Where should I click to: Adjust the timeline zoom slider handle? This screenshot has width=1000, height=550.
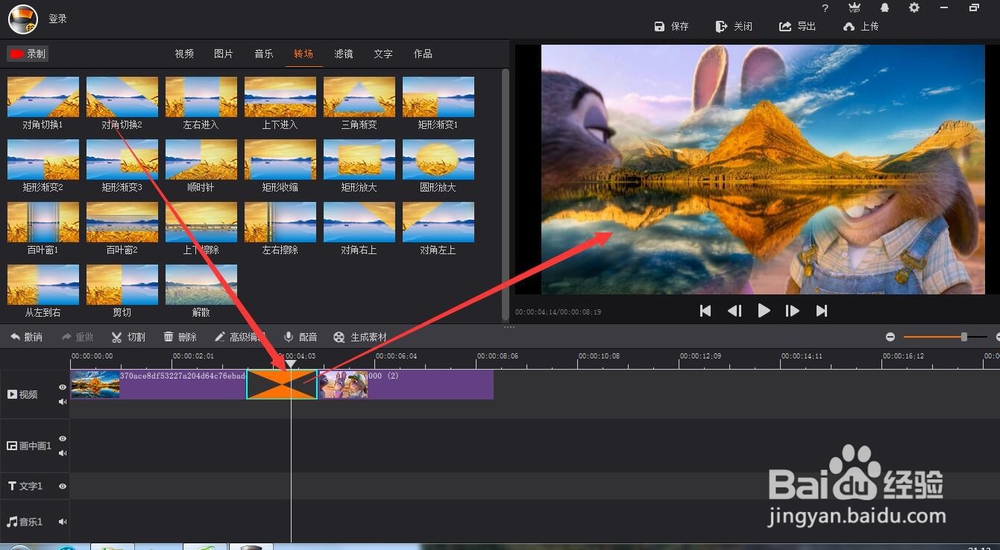964,336
